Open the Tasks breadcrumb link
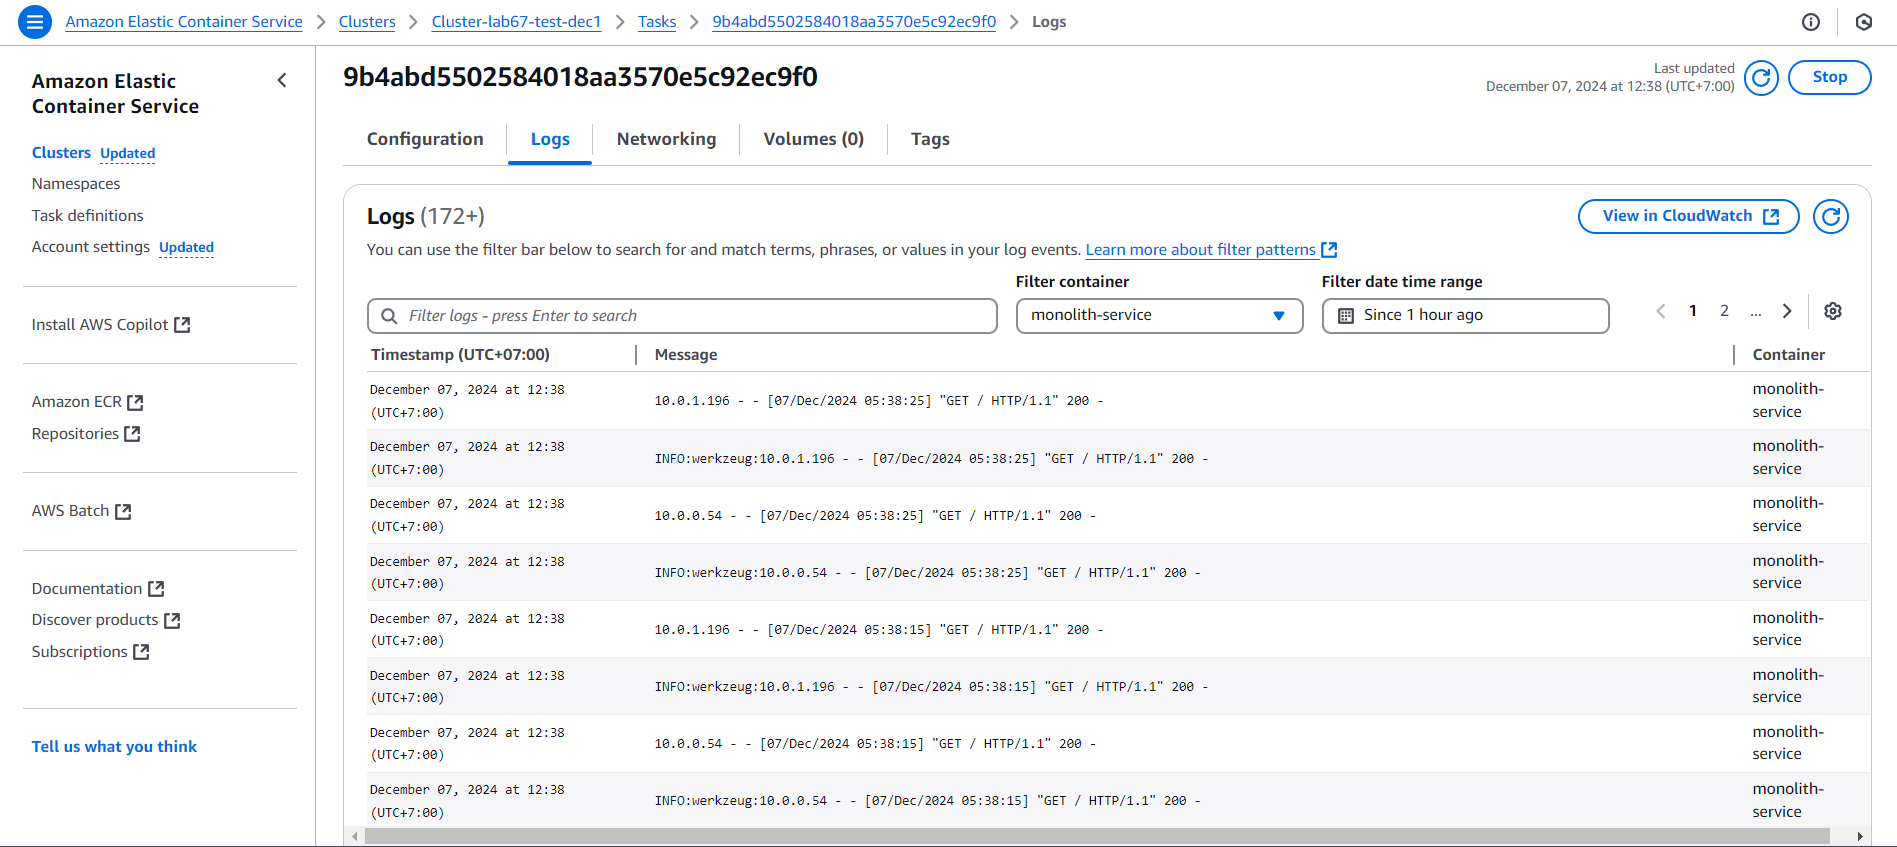This screenshot has height=847, width=1897. 657,22
